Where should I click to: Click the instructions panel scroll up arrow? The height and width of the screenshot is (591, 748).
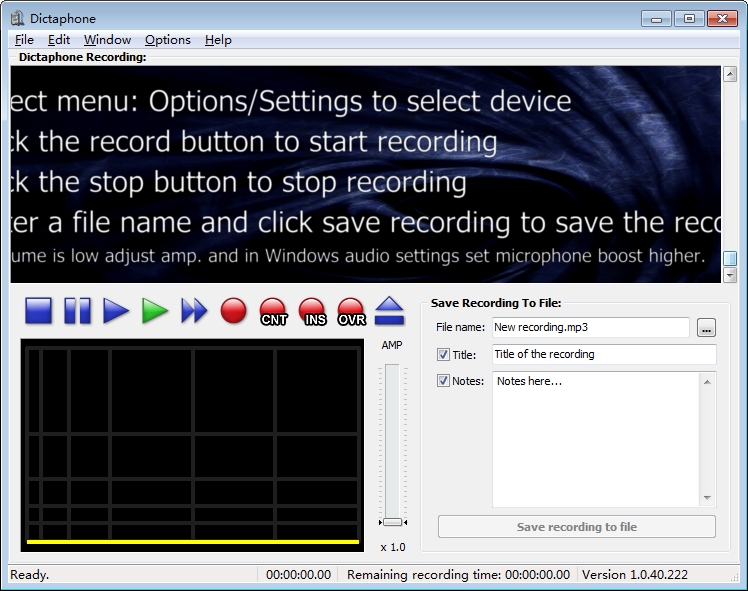[x=730, y=74]
